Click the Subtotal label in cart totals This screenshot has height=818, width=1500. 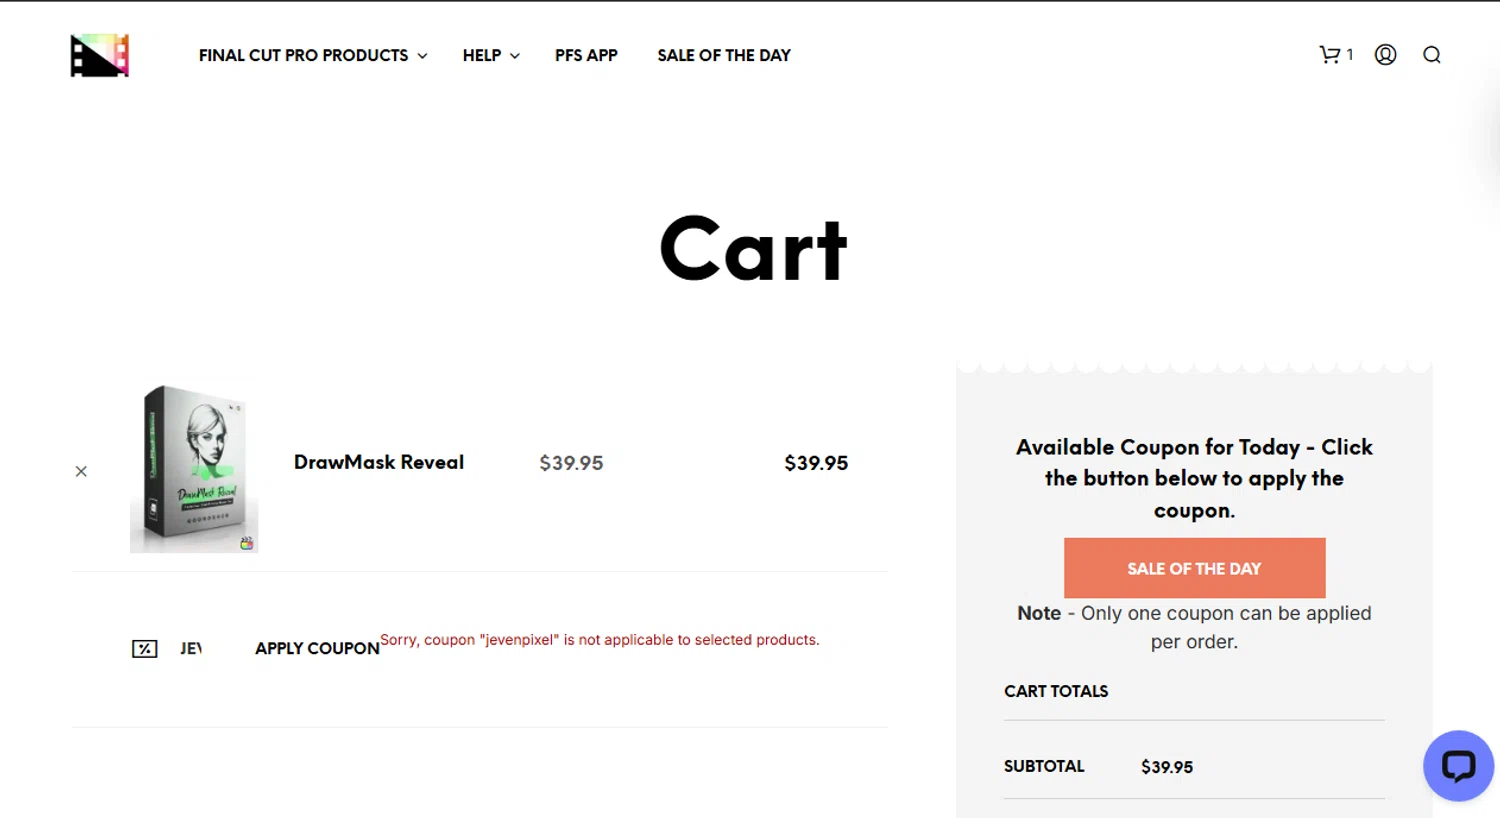coord(1044,766)
